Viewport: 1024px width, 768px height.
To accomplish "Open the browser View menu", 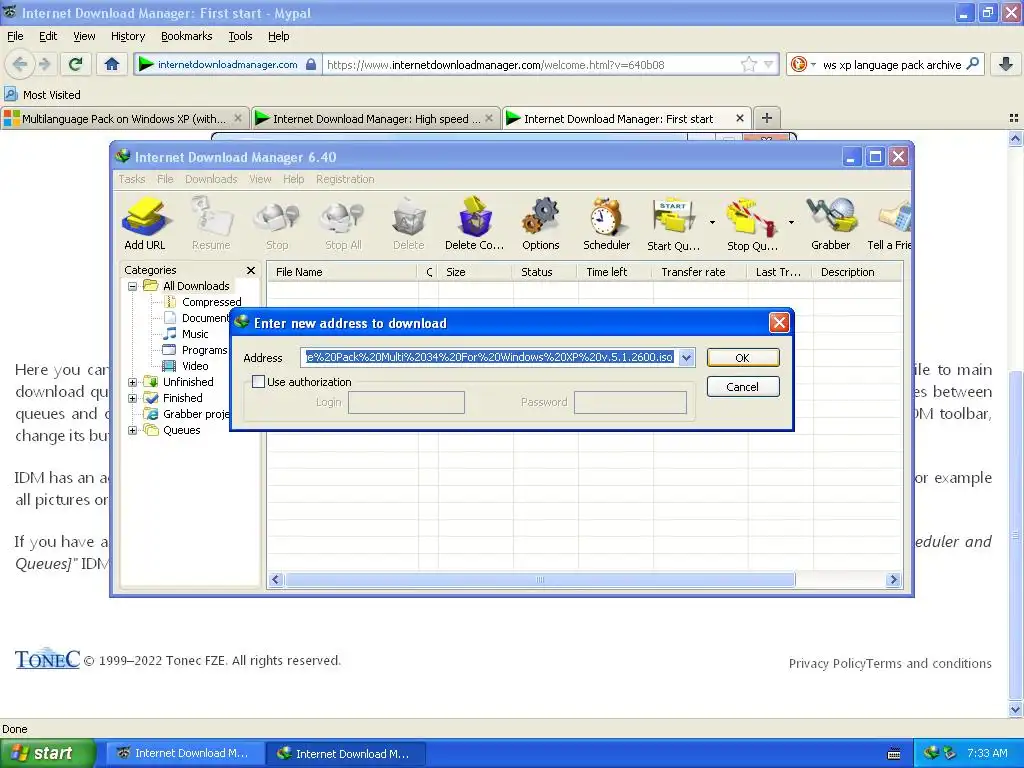I will [x=84, y=36].
